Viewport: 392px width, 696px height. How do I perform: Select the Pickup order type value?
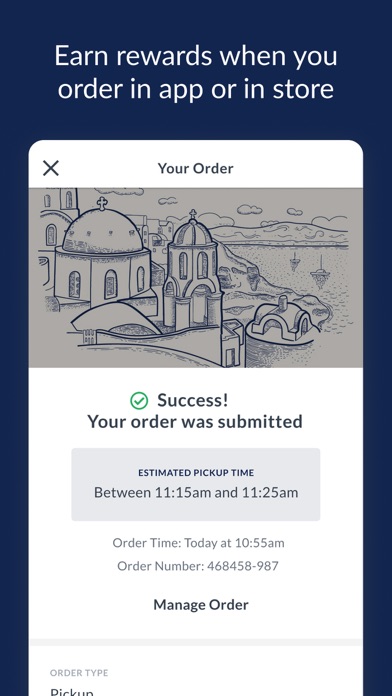(72, 692)
